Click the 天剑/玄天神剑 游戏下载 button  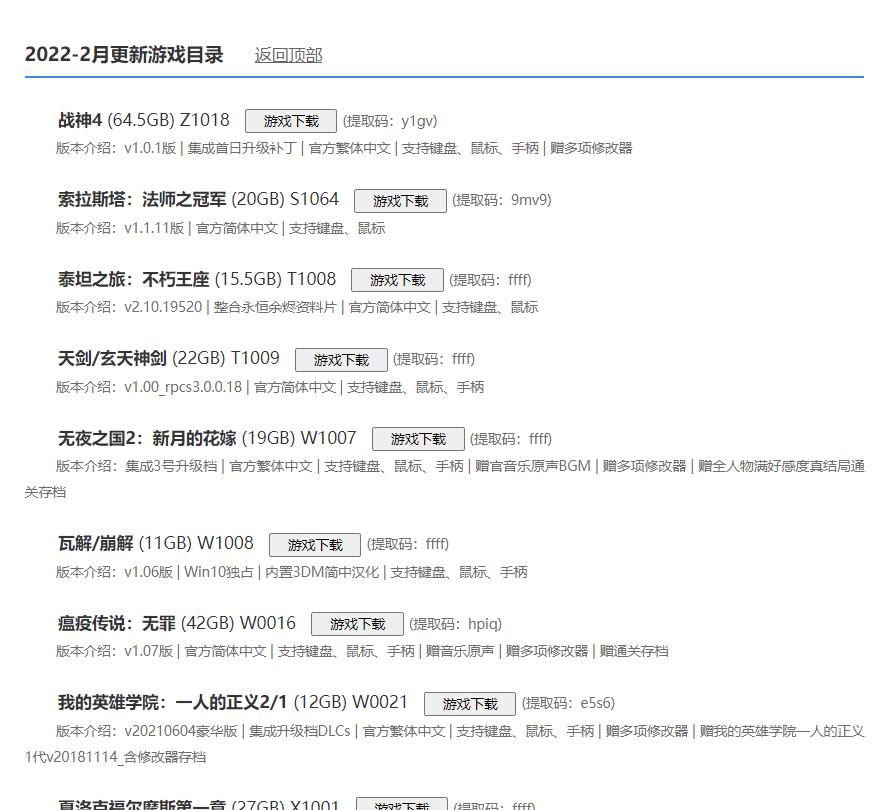pyautogui.click(x=341, y=360)
